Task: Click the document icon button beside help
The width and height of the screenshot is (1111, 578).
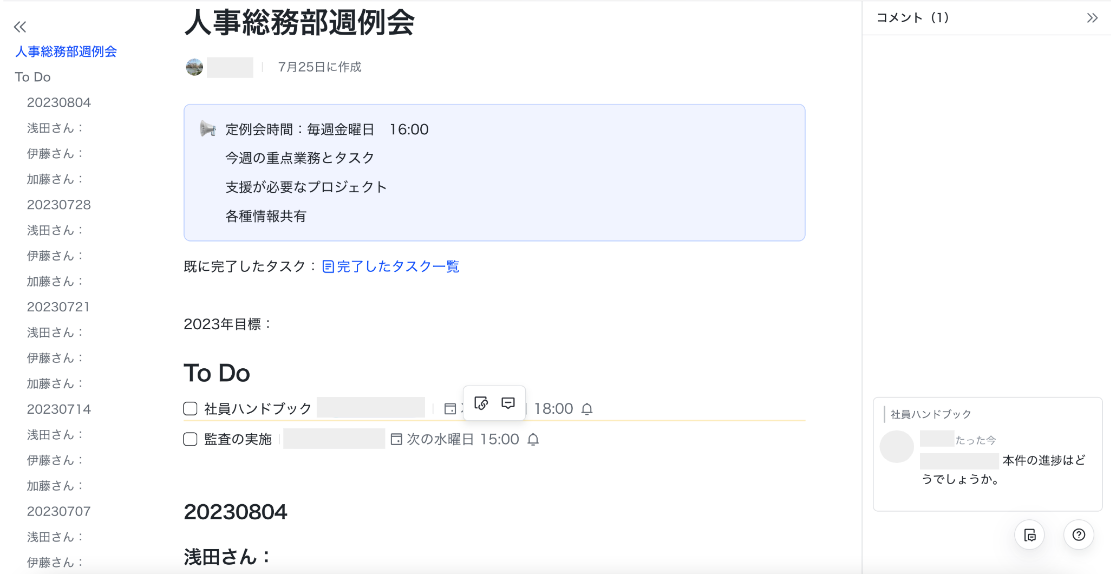Action: click(1029, 535)
